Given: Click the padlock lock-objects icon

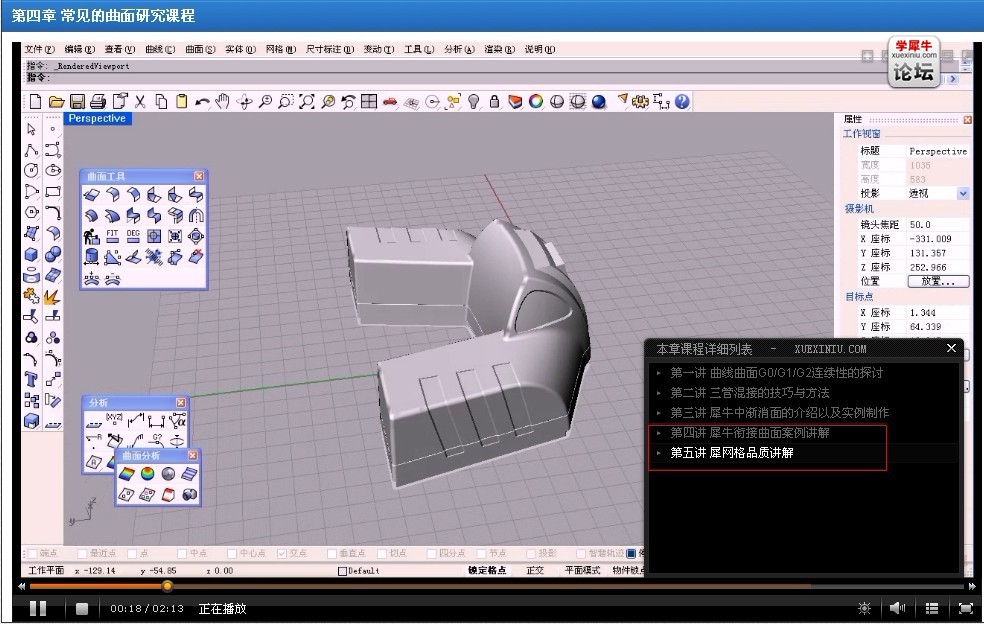Looking at the screenshot, I should (495, 102).
